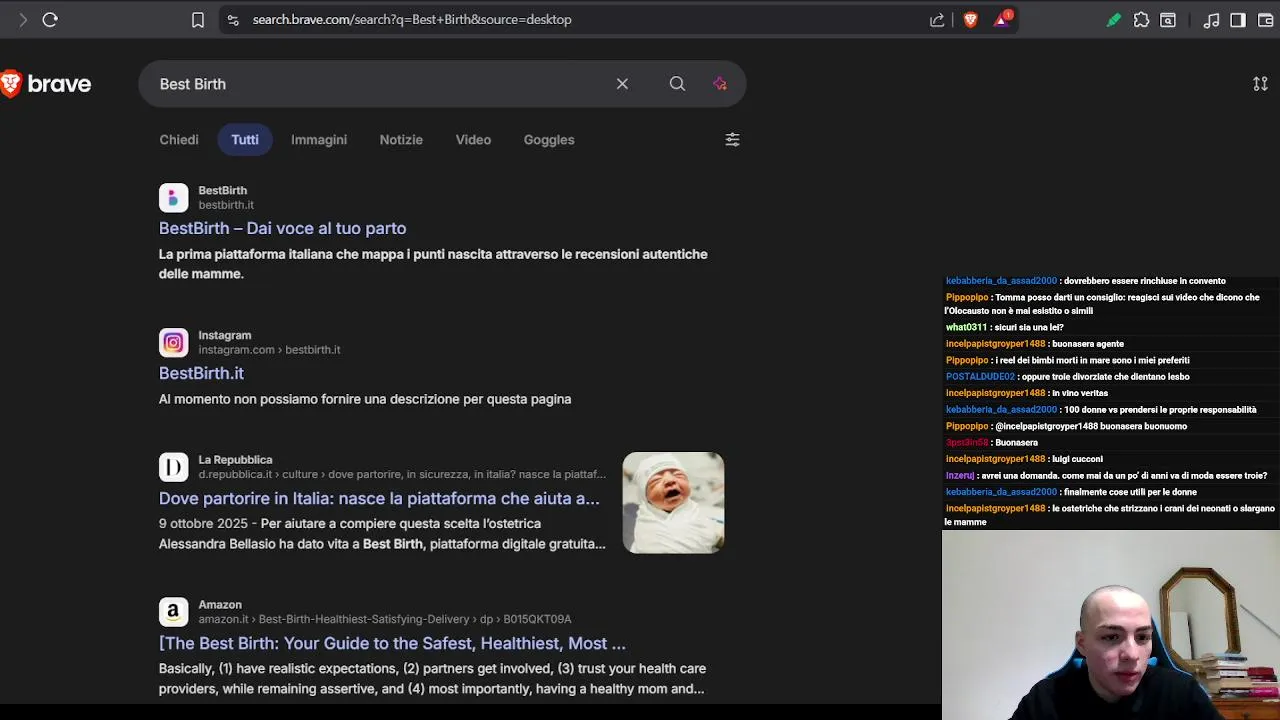This screenshot has height=720, width=1280.
Task: Click the streamer webcam overlay
Action: [x=1111, y=625]
